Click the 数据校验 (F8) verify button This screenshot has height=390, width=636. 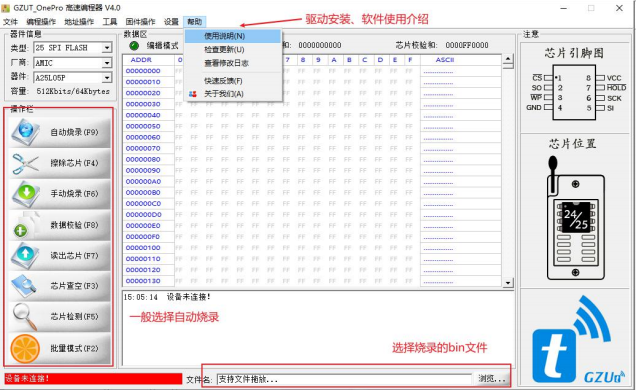point(60,225)
